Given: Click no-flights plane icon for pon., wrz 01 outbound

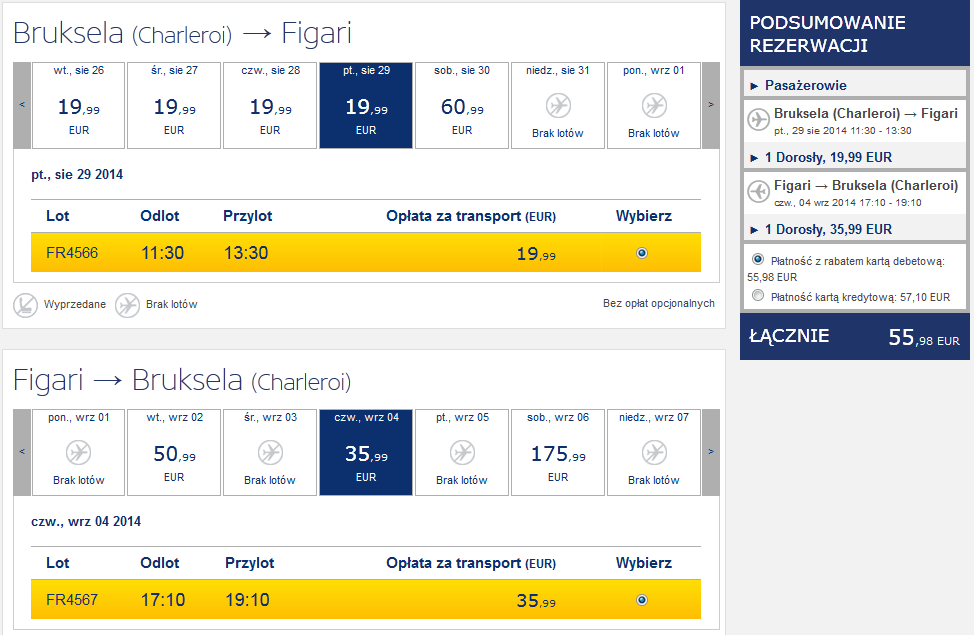Looking at the screenshot, I should coord(654,106).
